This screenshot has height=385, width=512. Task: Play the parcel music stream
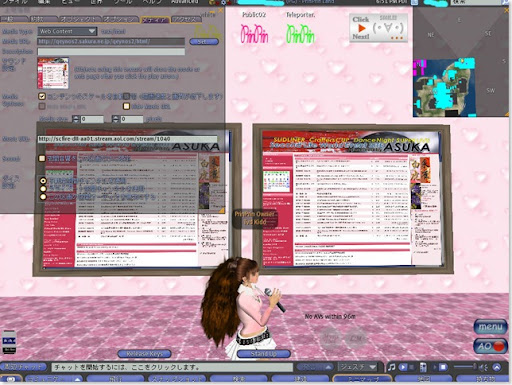point(403,367)
